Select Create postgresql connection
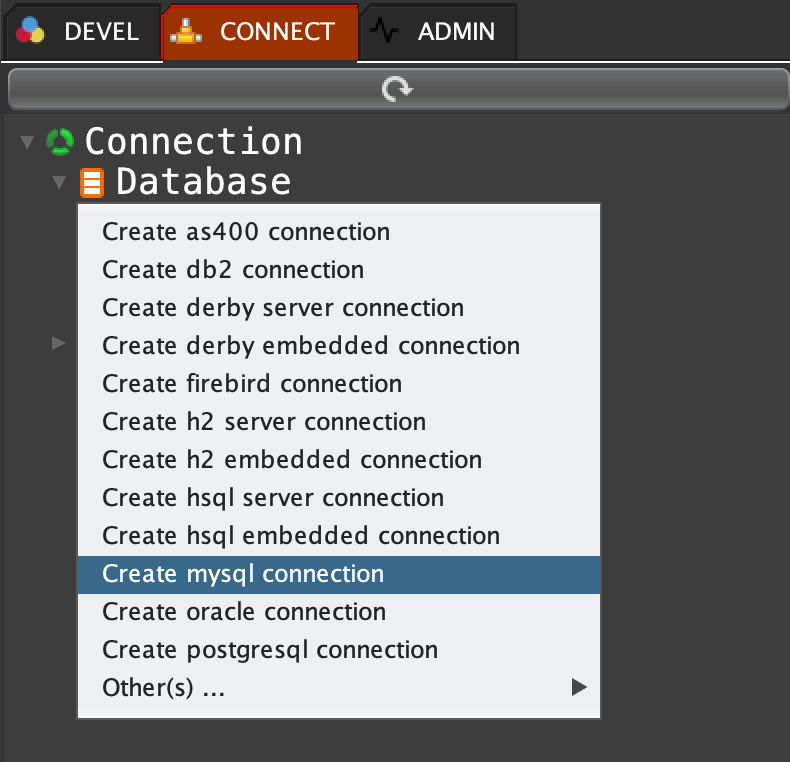This screenshot has height=762, width=790. 270,650
